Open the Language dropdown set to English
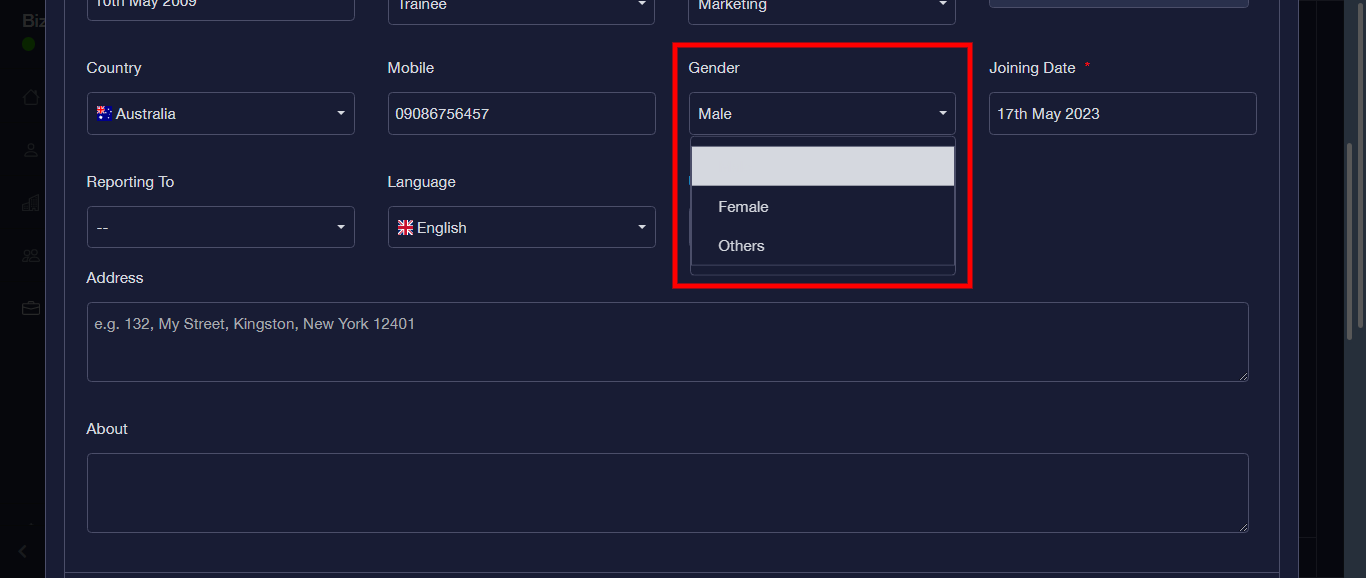Screen dimensions: 1367x578 point(521,227)
